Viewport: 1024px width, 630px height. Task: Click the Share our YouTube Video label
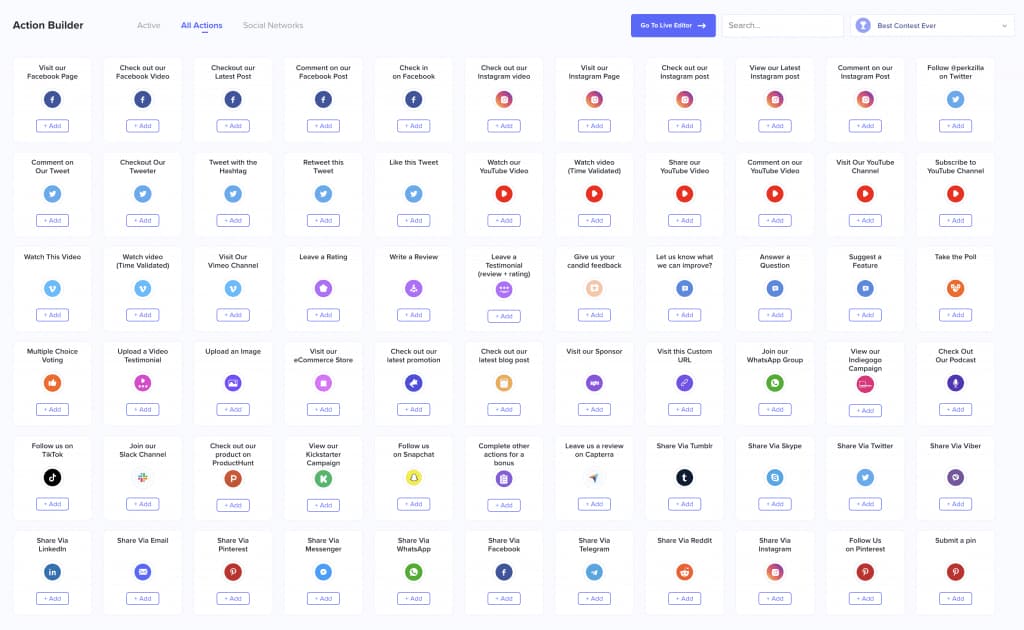tap(684, 166)
